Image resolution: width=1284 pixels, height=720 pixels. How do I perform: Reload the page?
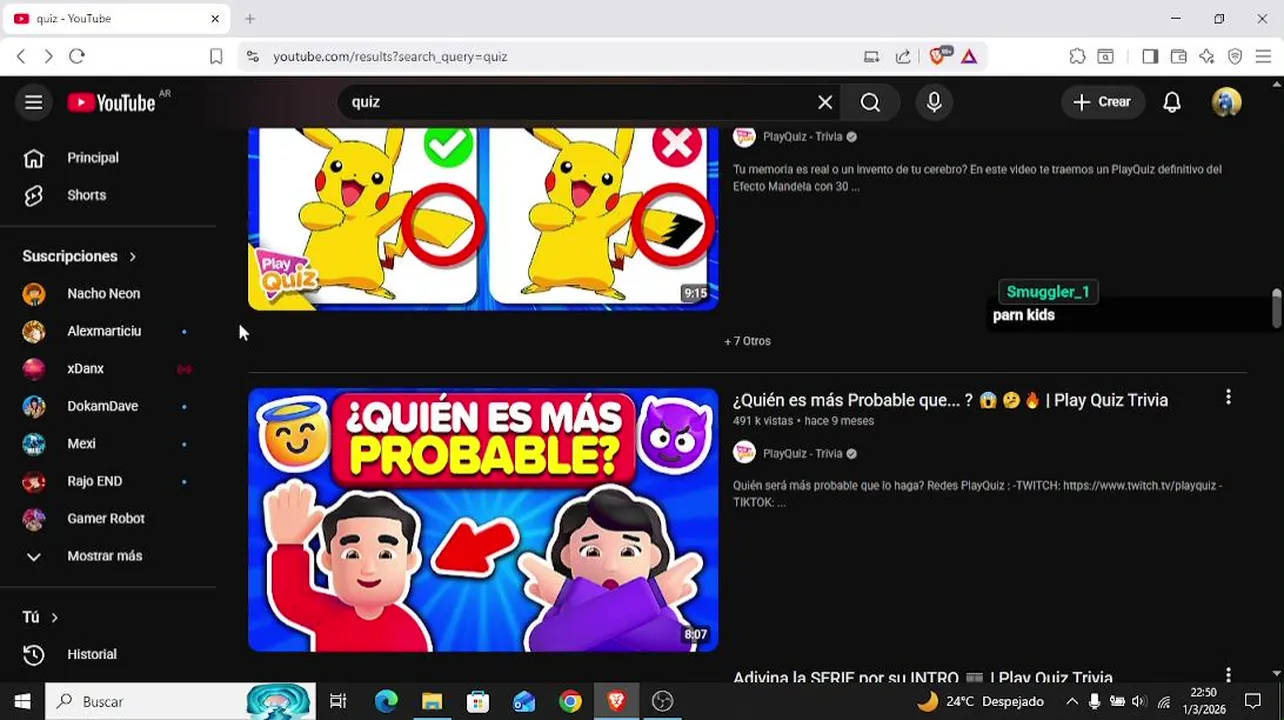click(x=77, y=57)
